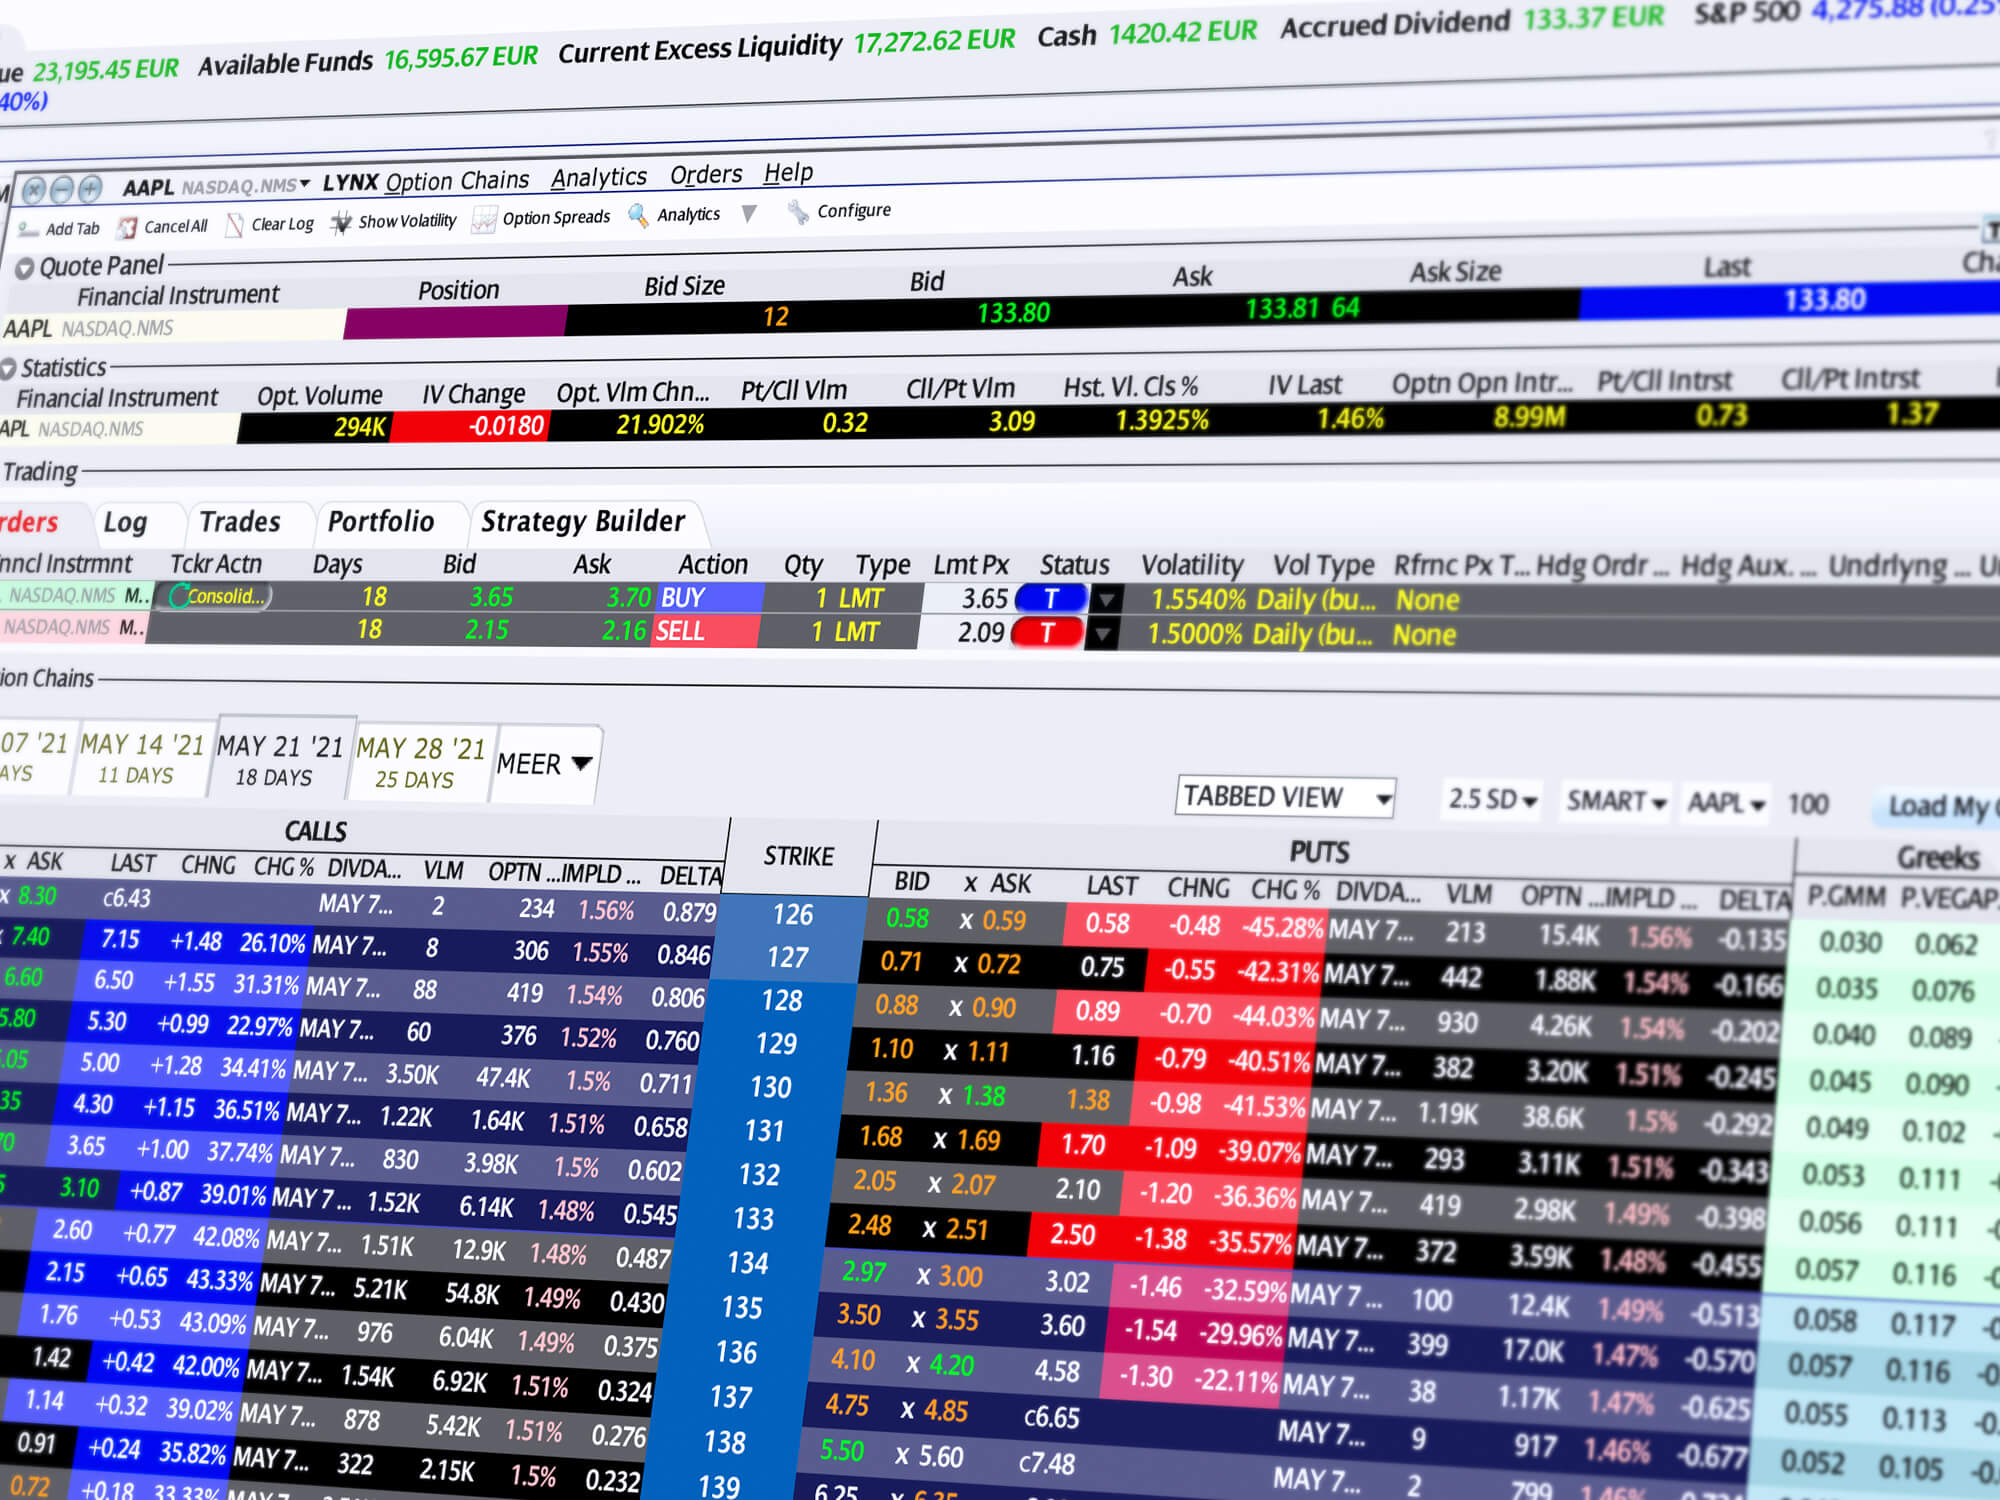Expand the toolbar overflow arrow after Analytics
The image size is (2000, 1500).
[749, 213]
